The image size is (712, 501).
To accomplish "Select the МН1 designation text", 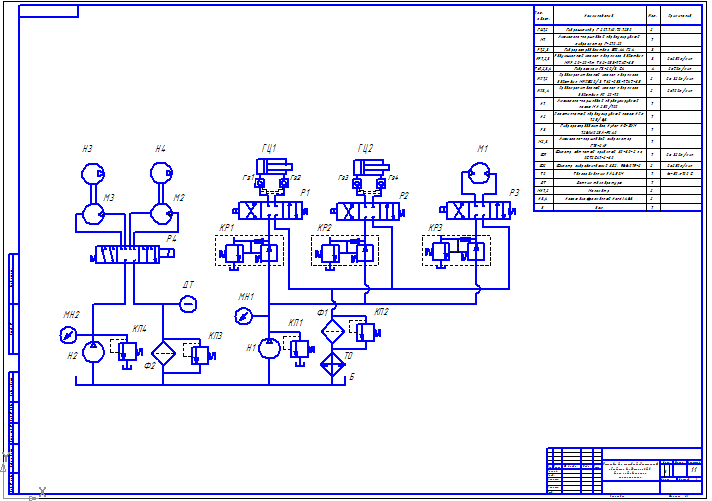I will [x=246, y=297].
